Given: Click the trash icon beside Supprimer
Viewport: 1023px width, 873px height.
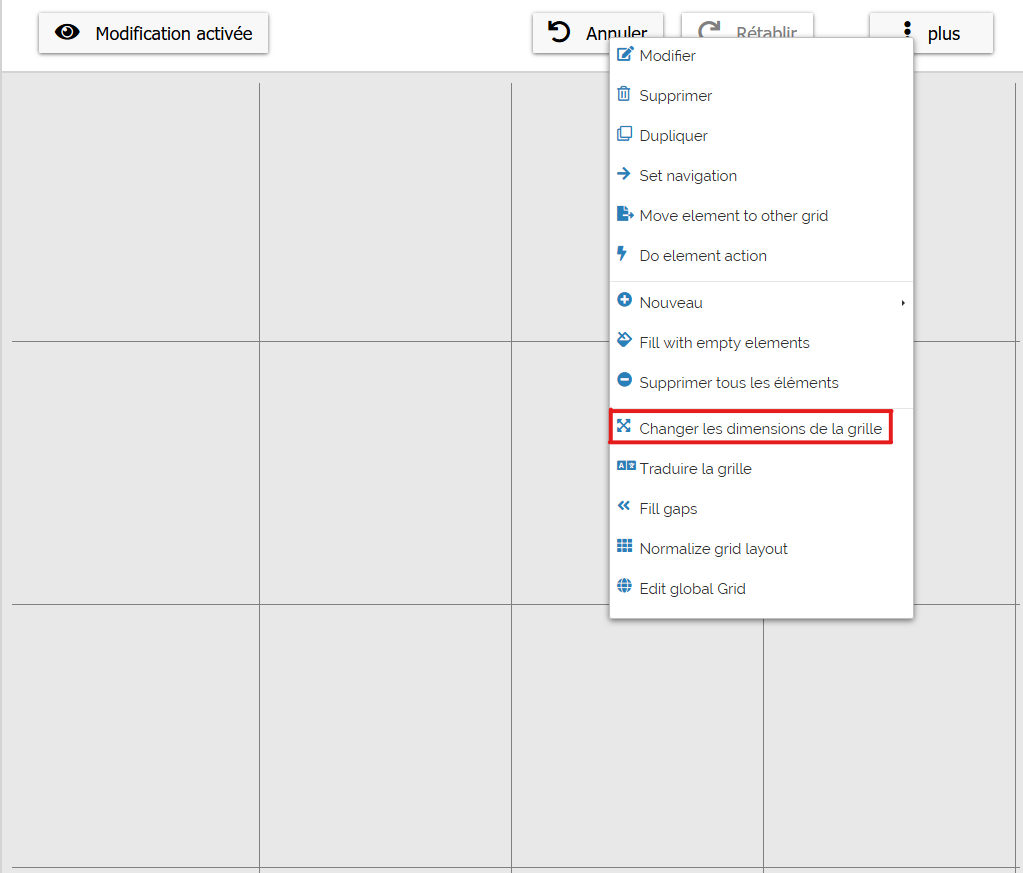Looking at the screenshot, I should (x=624, y=95).
